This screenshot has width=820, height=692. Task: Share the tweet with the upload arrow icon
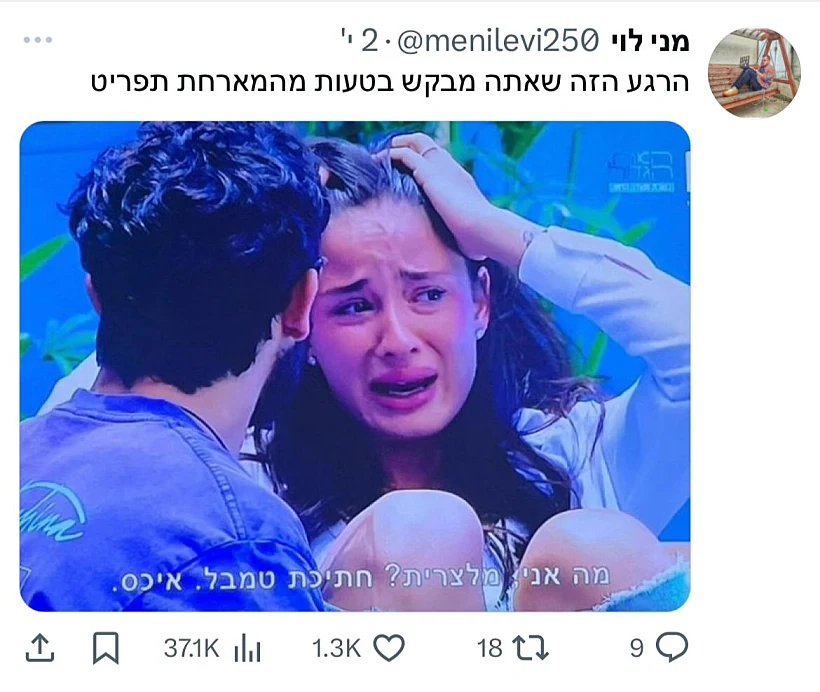(40, 648)
